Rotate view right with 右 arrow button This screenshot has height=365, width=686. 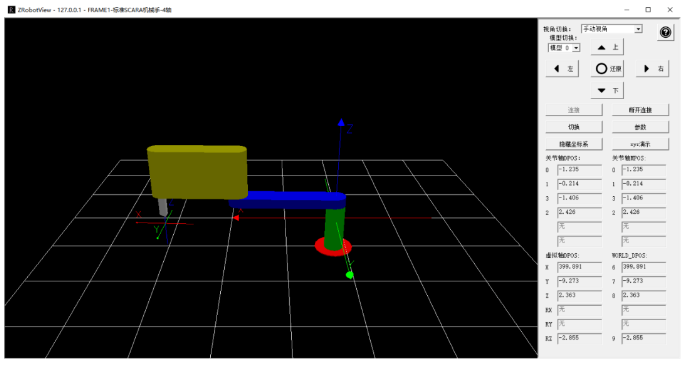652,69
